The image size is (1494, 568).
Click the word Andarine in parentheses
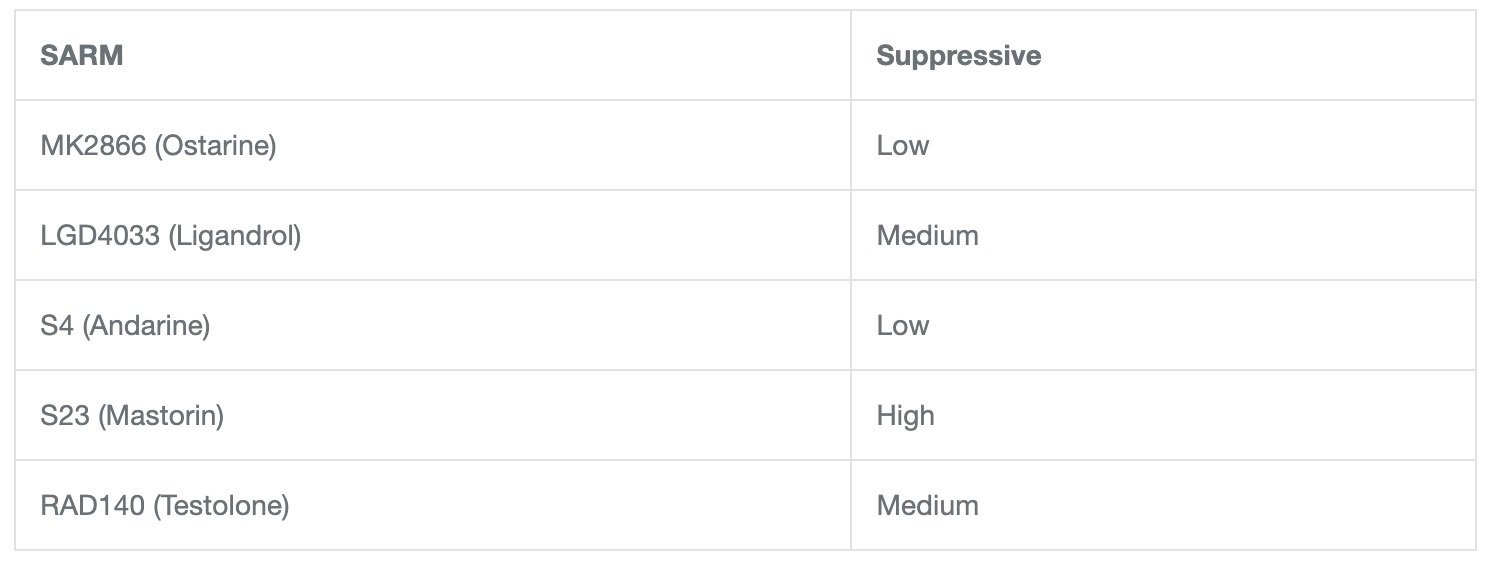point(146,326)
